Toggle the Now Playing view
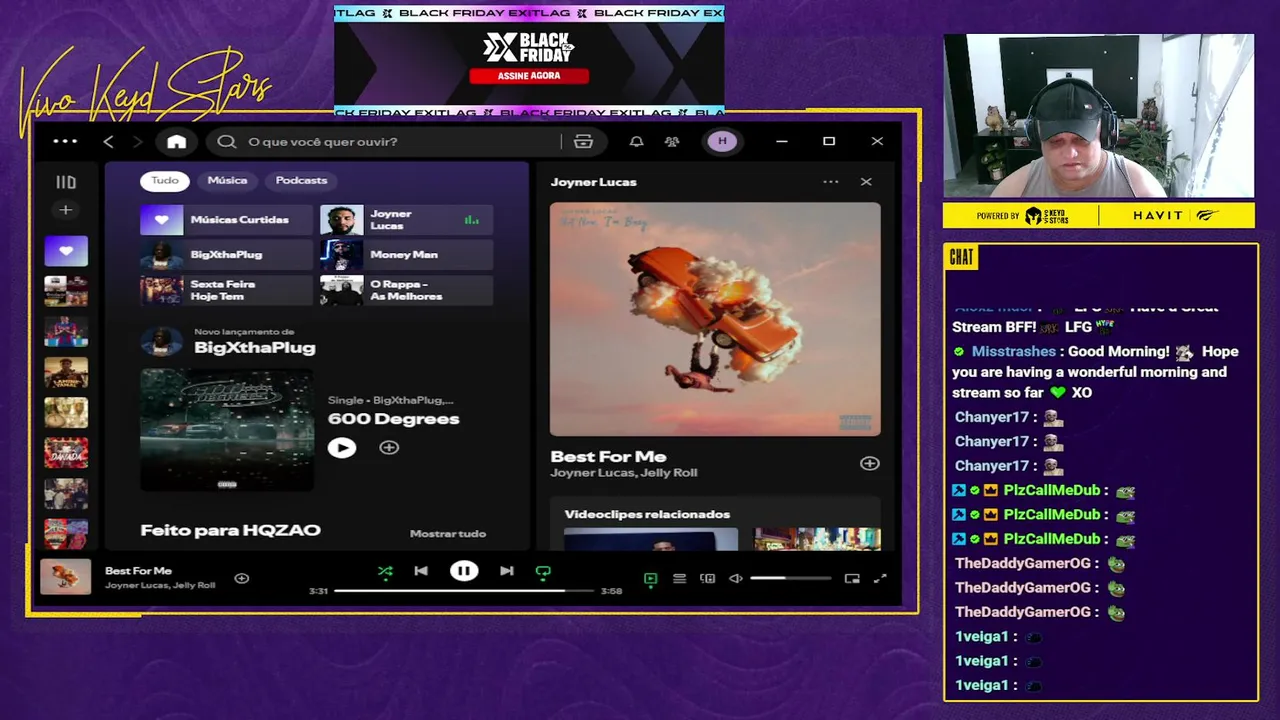Image resolution: width=1280 pixels, height=720 pixels. pyautogui.click(x=650, y=578)
